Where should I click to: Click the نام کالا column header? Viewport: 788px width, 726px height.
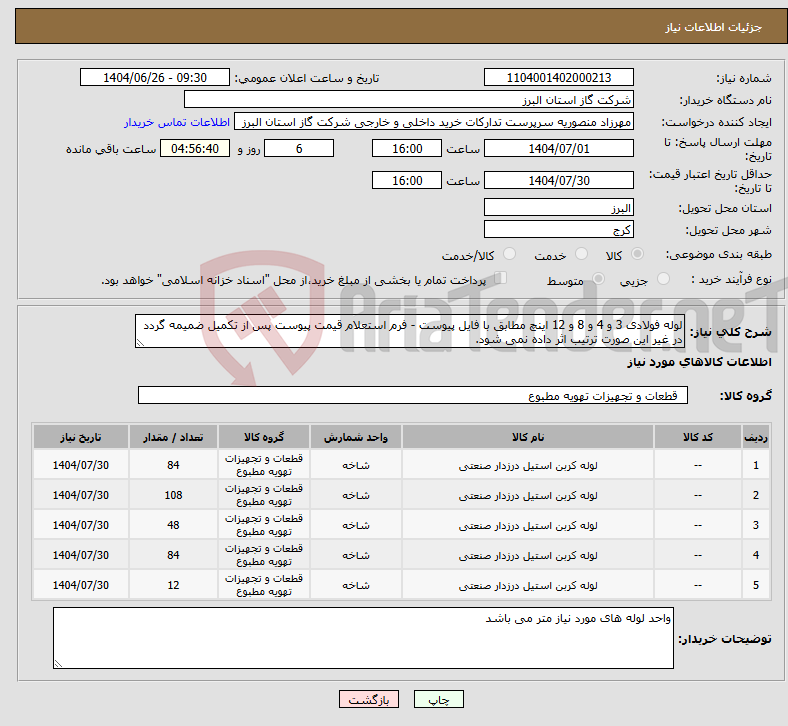coord(528,437)
